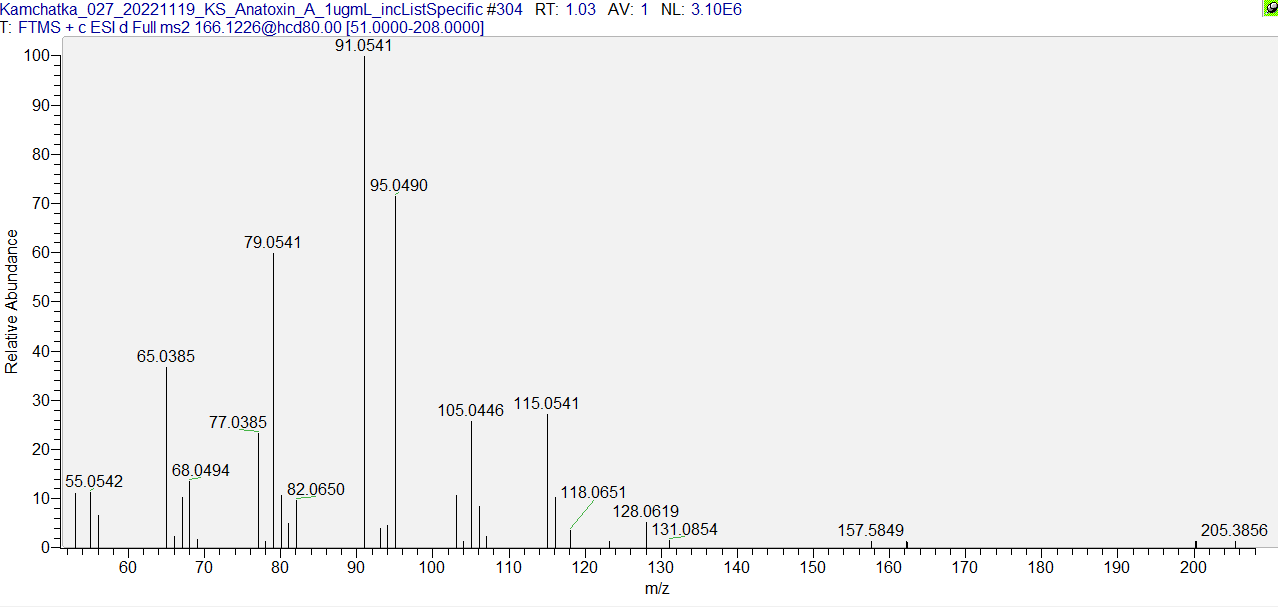The height and width of the screenshot is (607, 1278).
Task: Click the 105.0446 peak label
Action: (x=471, y=411)
